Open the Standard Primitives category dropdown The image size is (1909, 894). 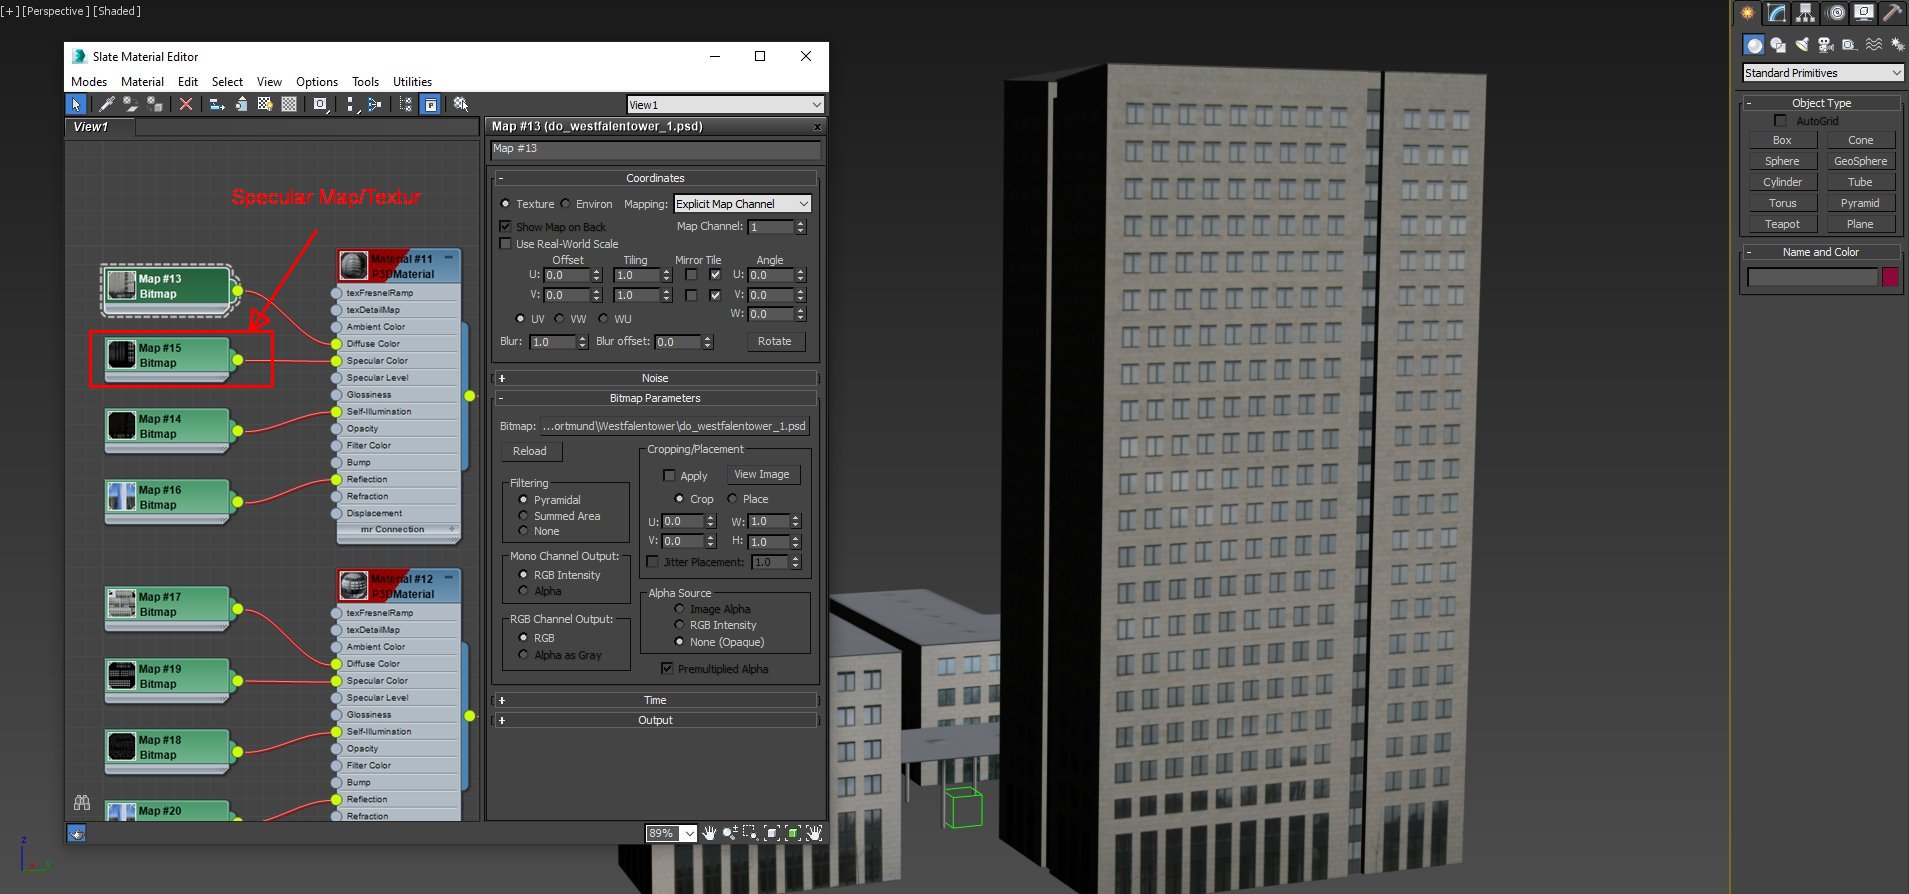pyautogui.click(x=1822, y=73)
